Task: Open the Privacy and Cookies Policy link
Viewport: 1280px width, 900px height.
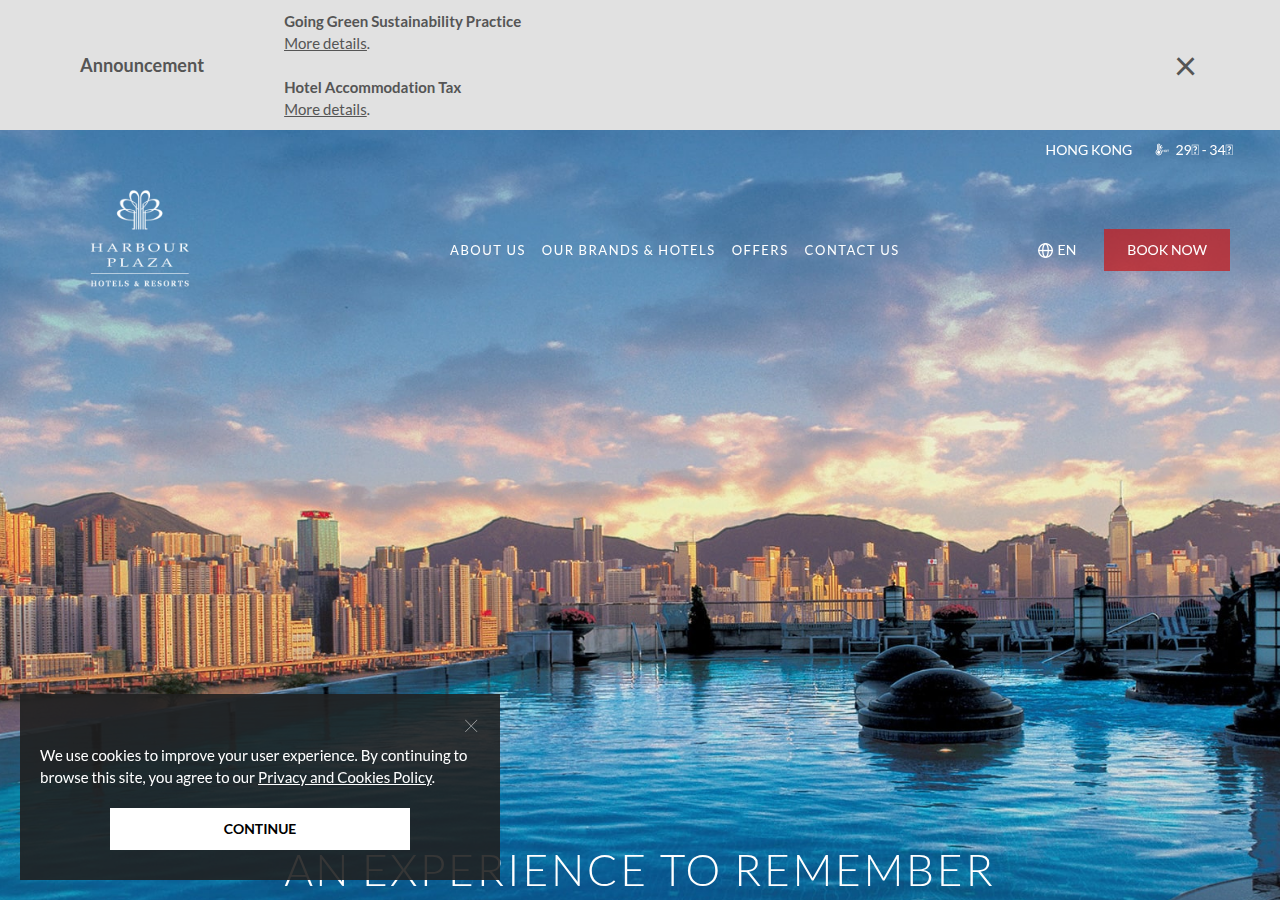Action: pos(345,777)
